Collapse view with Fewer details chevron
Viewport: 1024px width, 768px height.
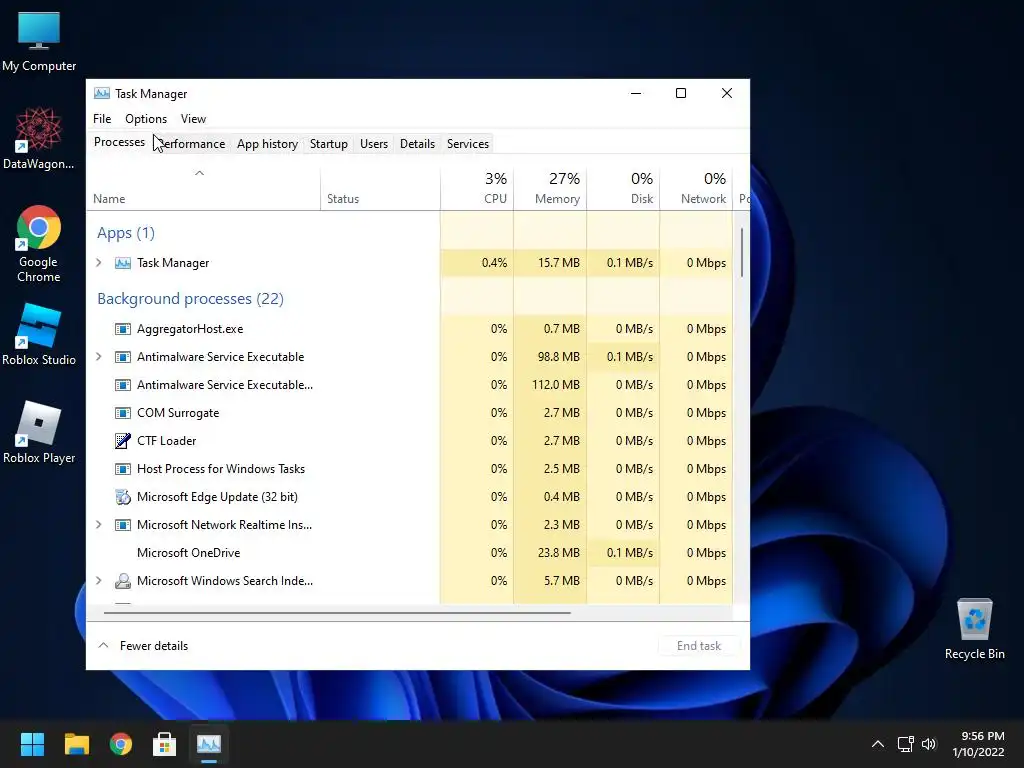[103, 645]
